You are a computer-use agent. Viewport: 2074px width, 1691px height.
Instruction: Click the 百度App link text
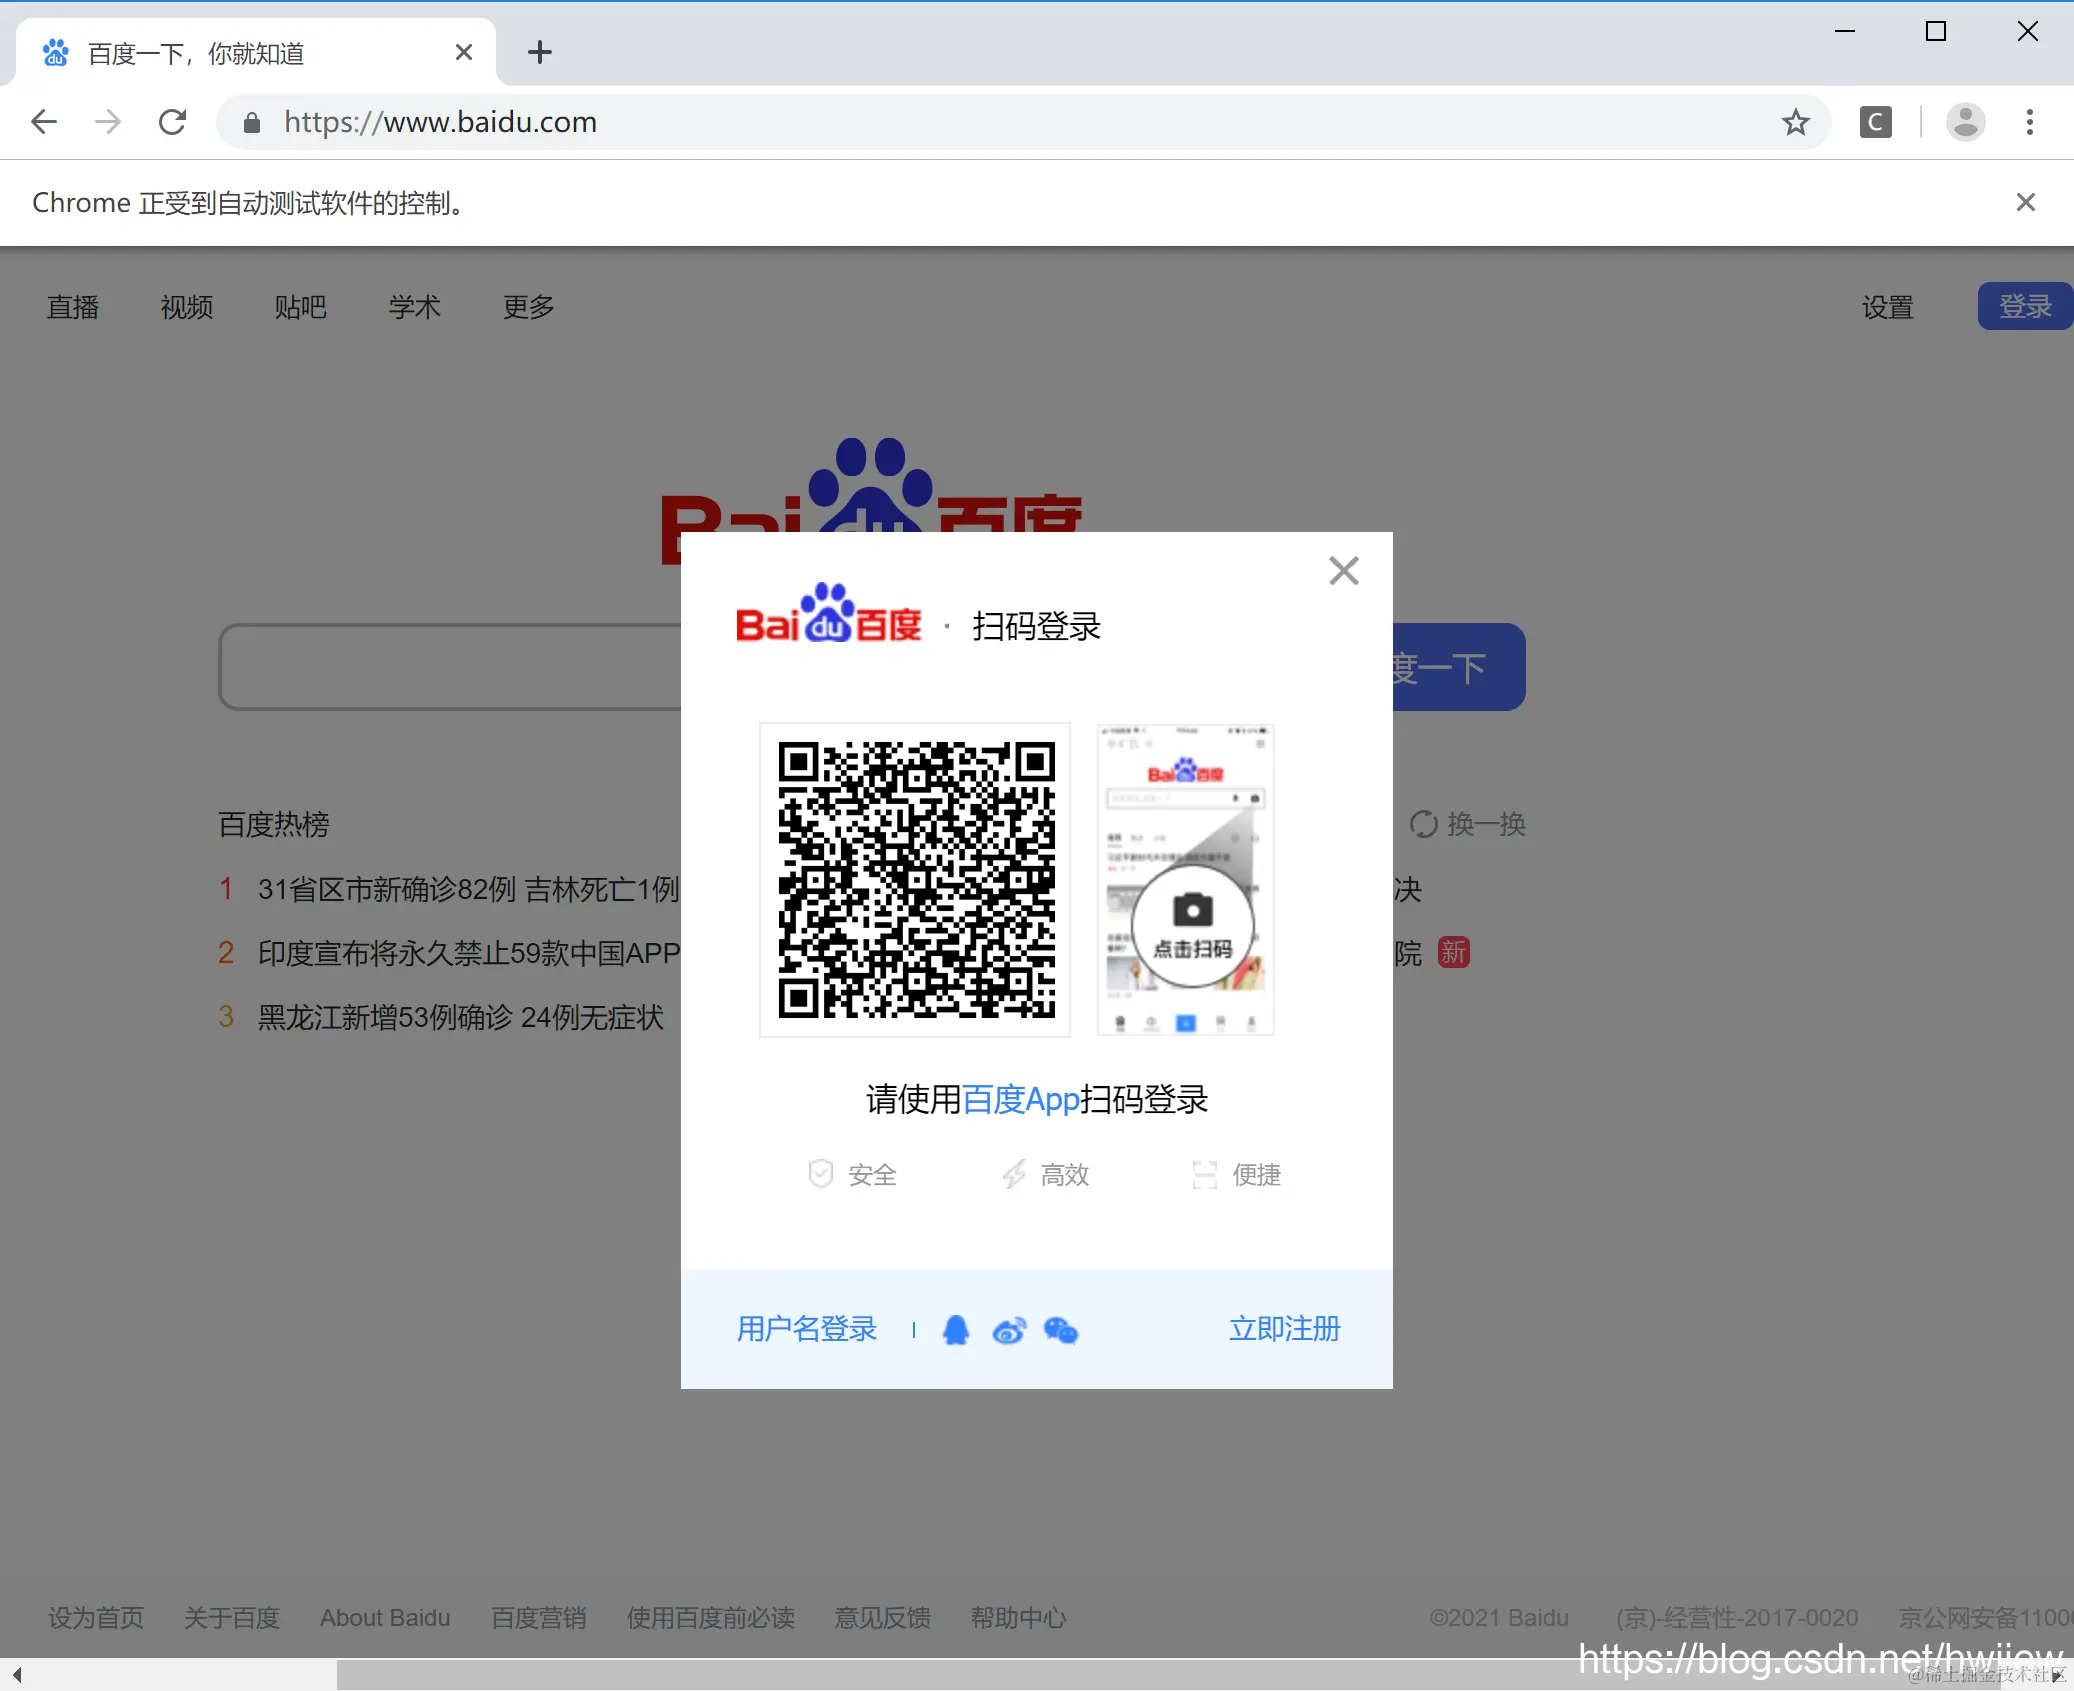(1020, 1099)
